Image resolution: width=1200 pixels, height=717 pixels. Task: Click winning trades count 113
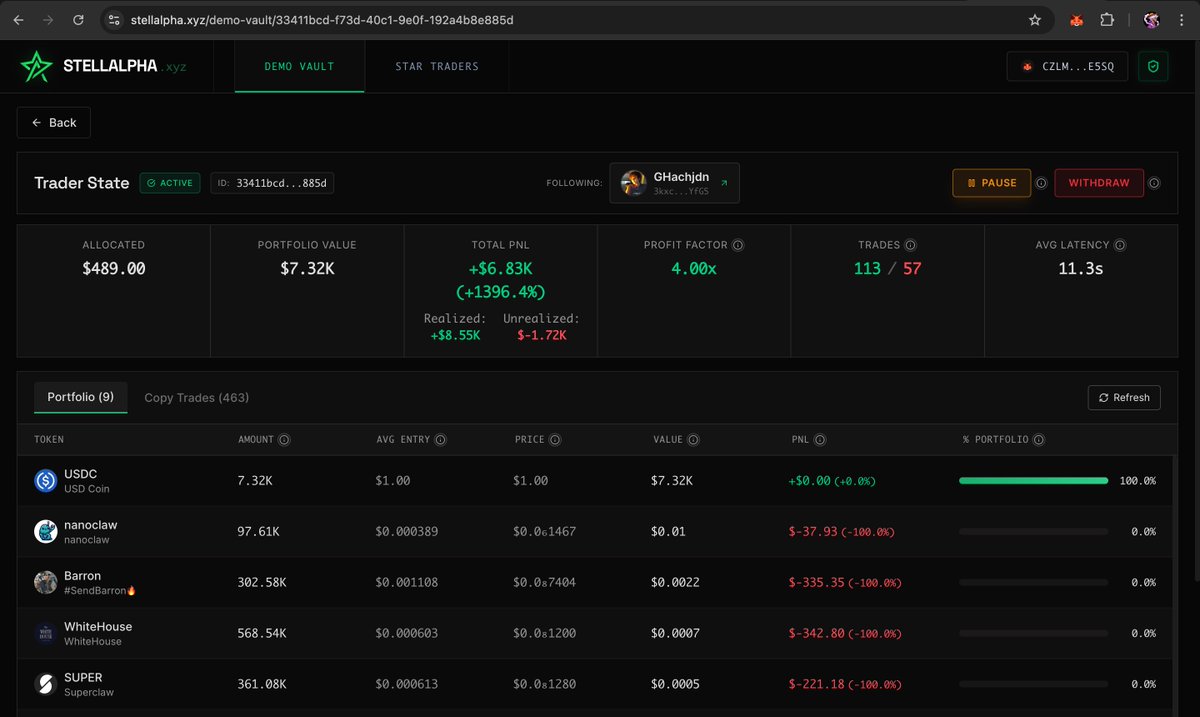[x=867, y=268]
